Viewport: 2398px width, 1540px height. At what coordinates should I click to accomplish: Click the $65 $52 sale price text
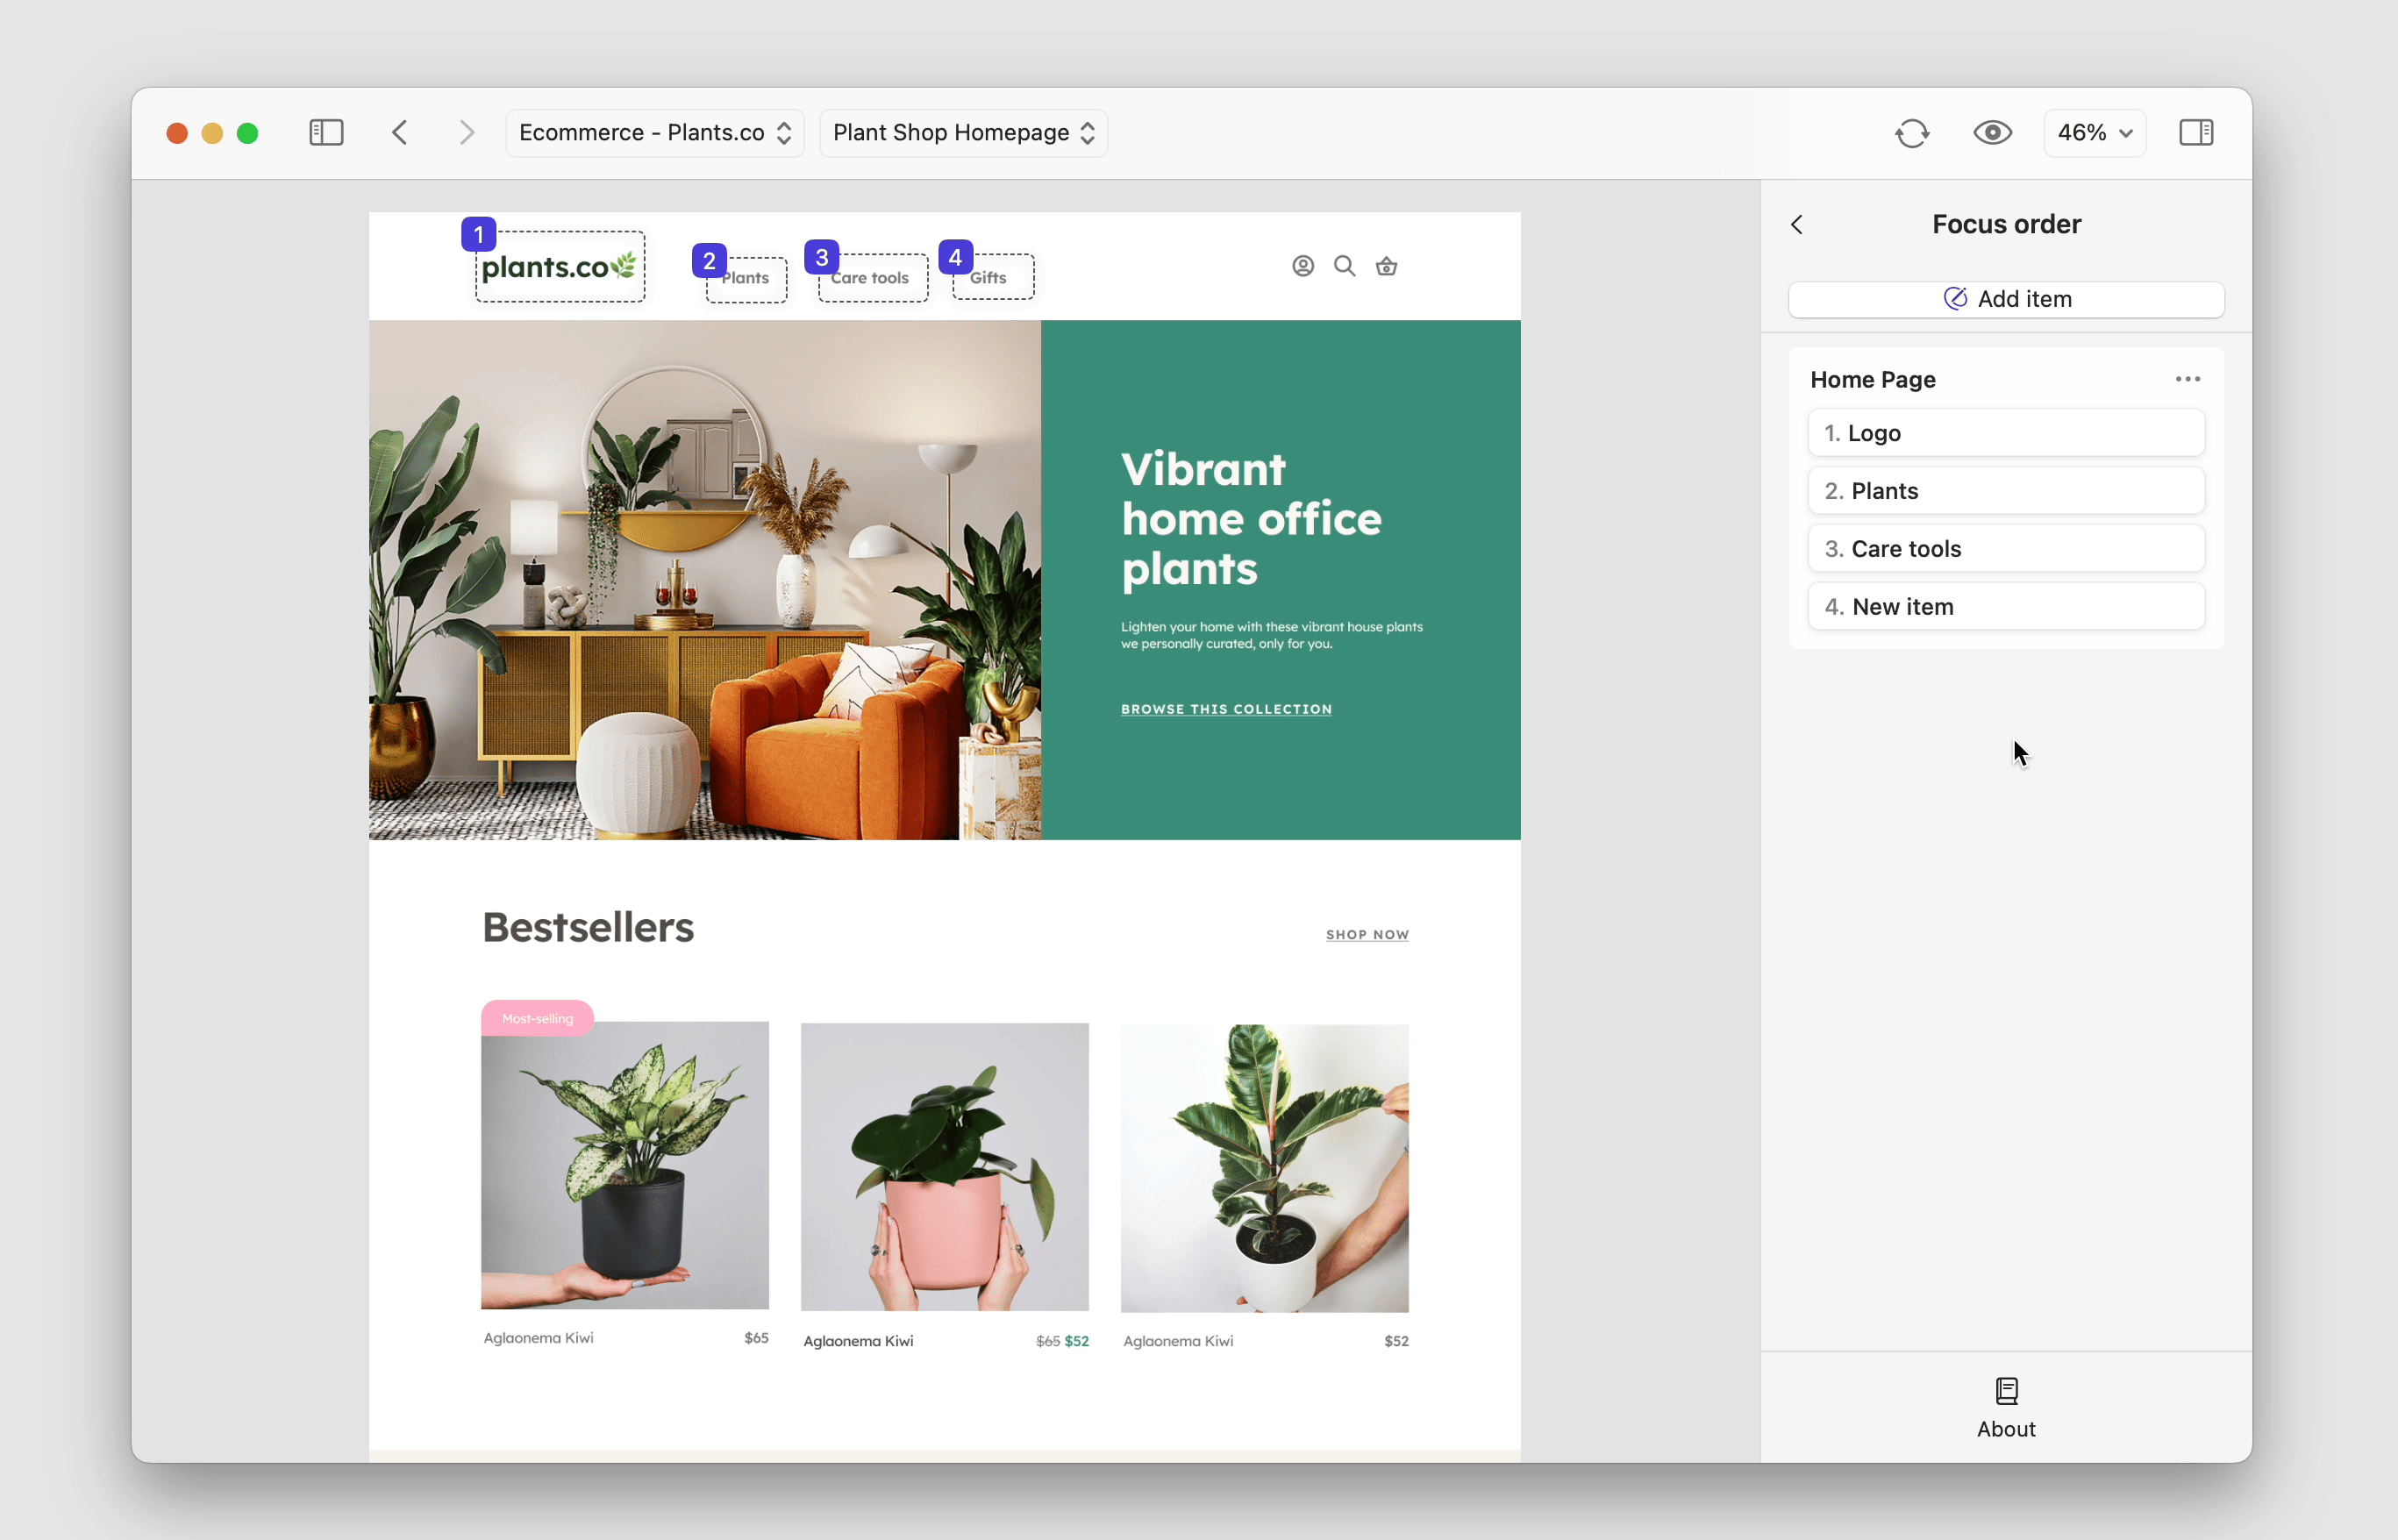point(1062,1341)
